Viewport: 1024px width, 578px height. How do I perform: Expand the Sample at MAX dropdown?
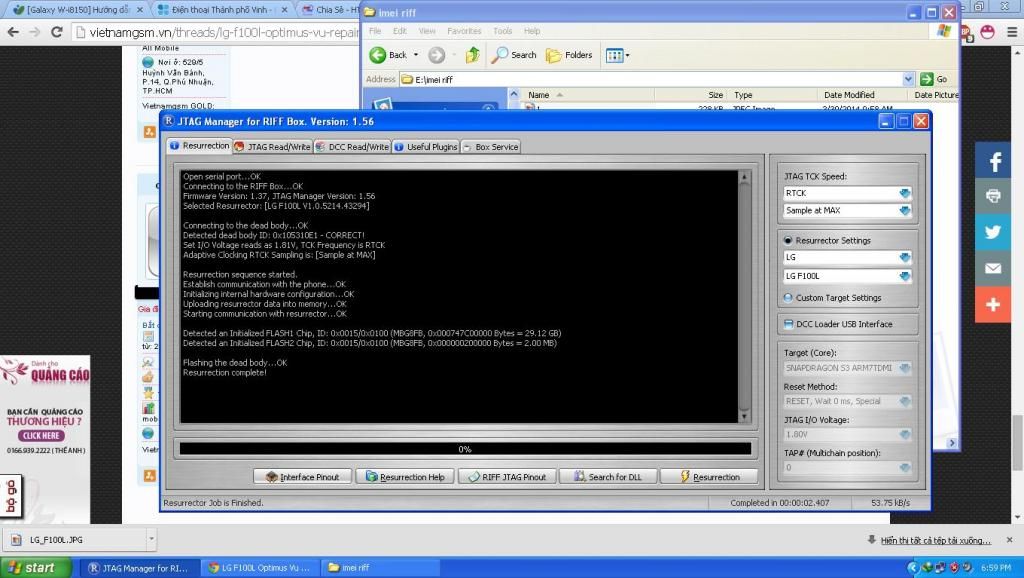tap(904, 210)
